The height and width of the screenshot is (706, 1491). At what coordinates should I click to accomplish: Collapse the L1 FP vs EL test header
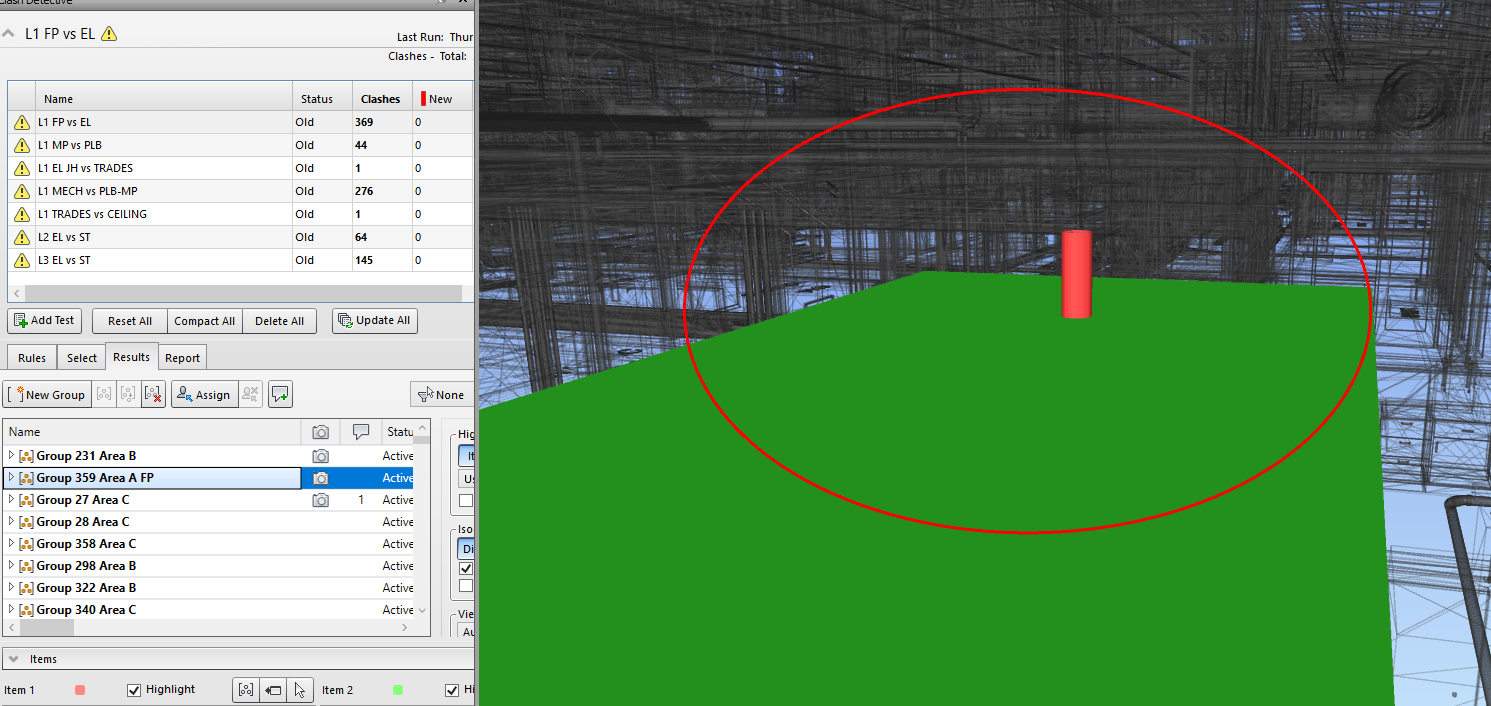(9, 34)
